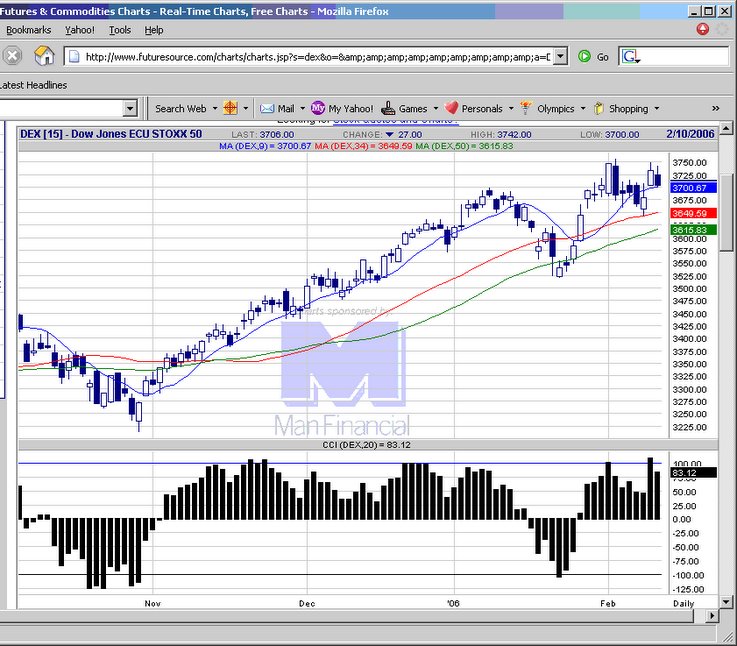Click the Shopping bag icon
Viewport: 737px width, 646px height.
tap(598, 109)
